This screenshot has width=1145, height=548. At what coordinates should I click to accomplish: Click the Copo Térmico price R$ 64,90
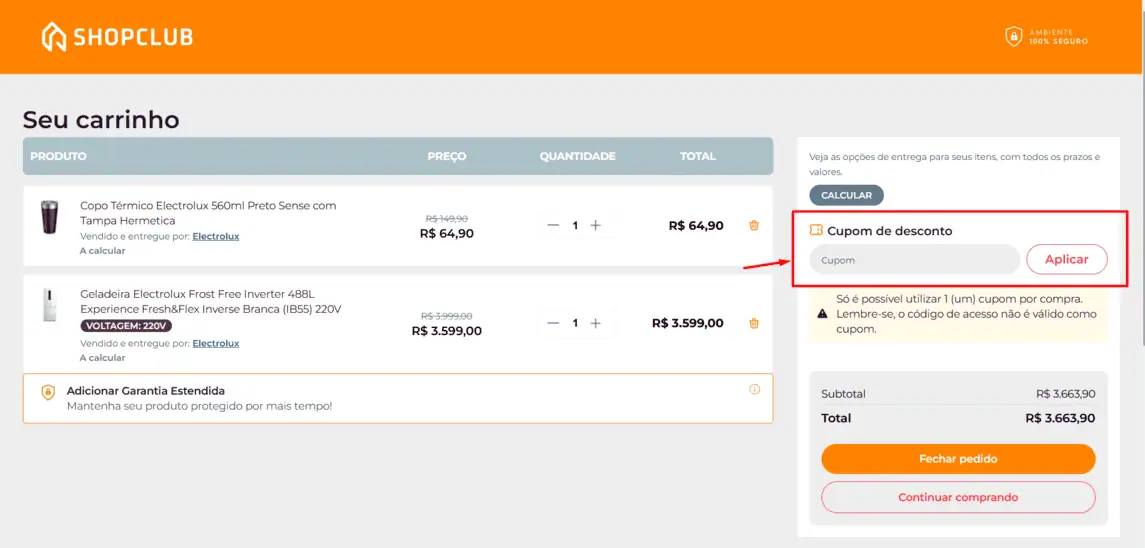(x=447, y=234)
